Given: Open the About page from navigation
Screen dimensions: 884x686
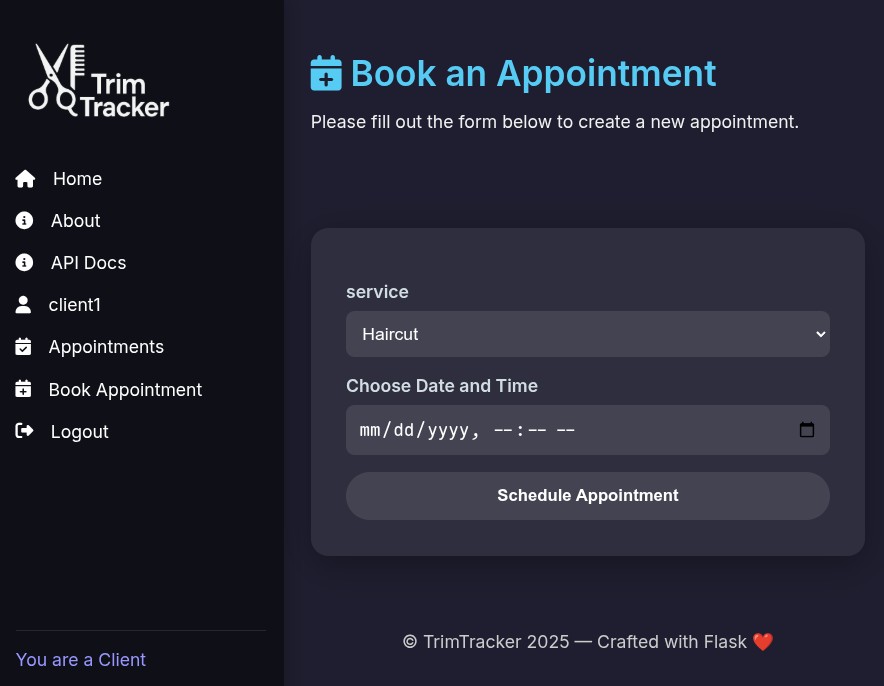Looking at the screenshot, I should [75, 220].
